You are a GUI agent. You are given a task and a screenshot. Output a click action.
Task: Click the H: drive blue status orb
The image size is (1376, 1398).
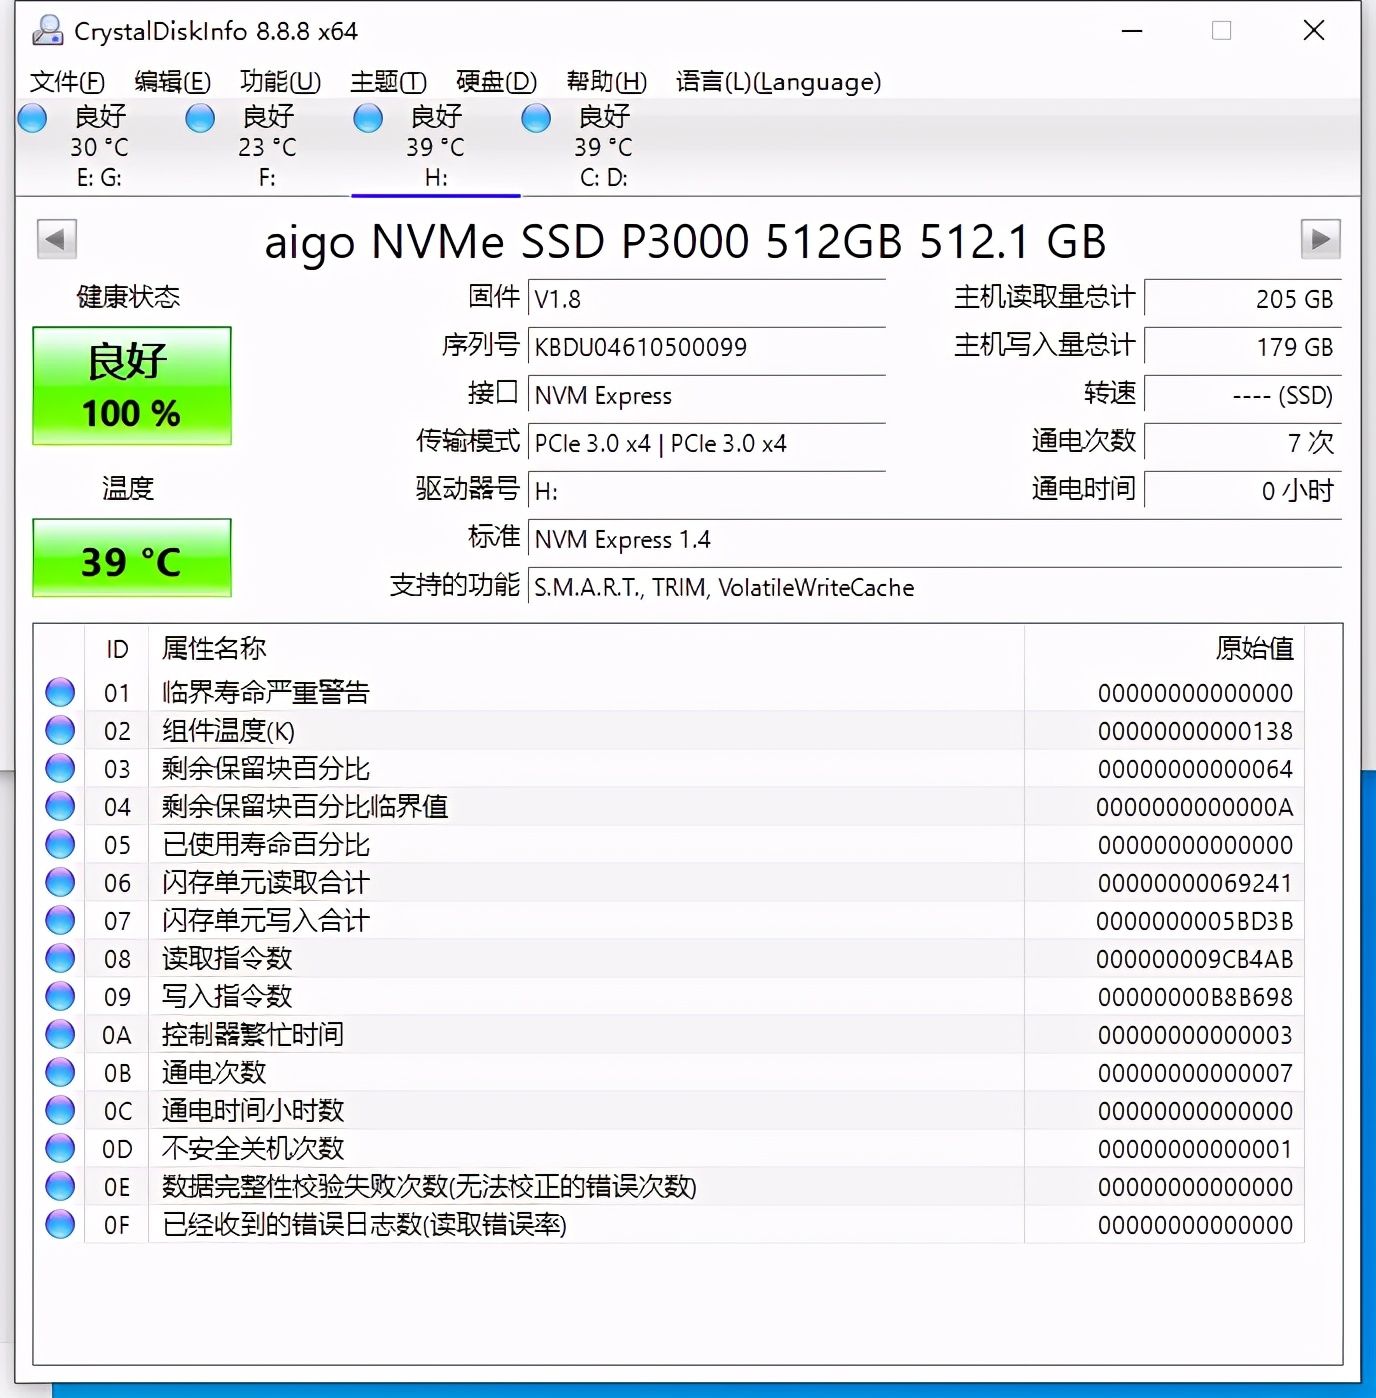[x=367, y=118]
